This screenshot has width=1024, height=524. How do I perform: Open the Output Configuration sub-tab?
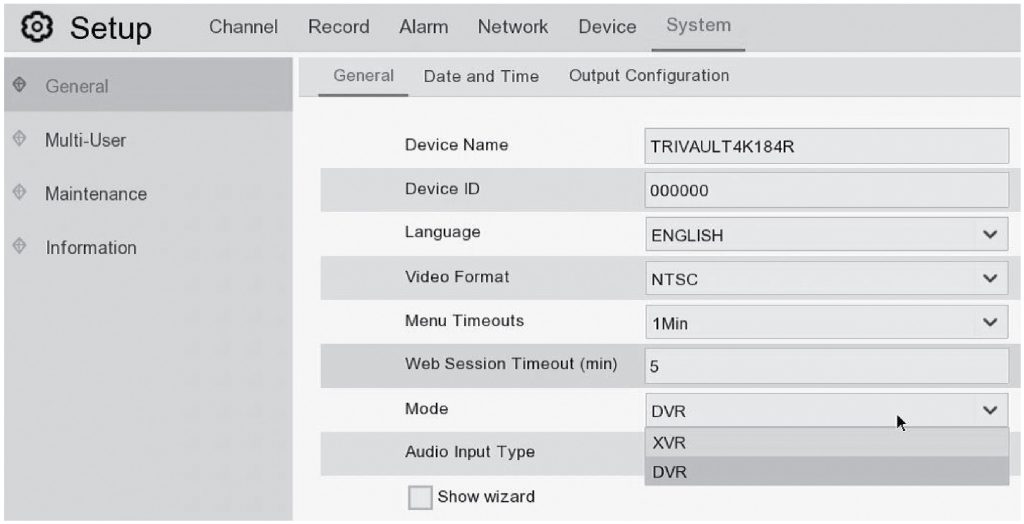(649, 76)
